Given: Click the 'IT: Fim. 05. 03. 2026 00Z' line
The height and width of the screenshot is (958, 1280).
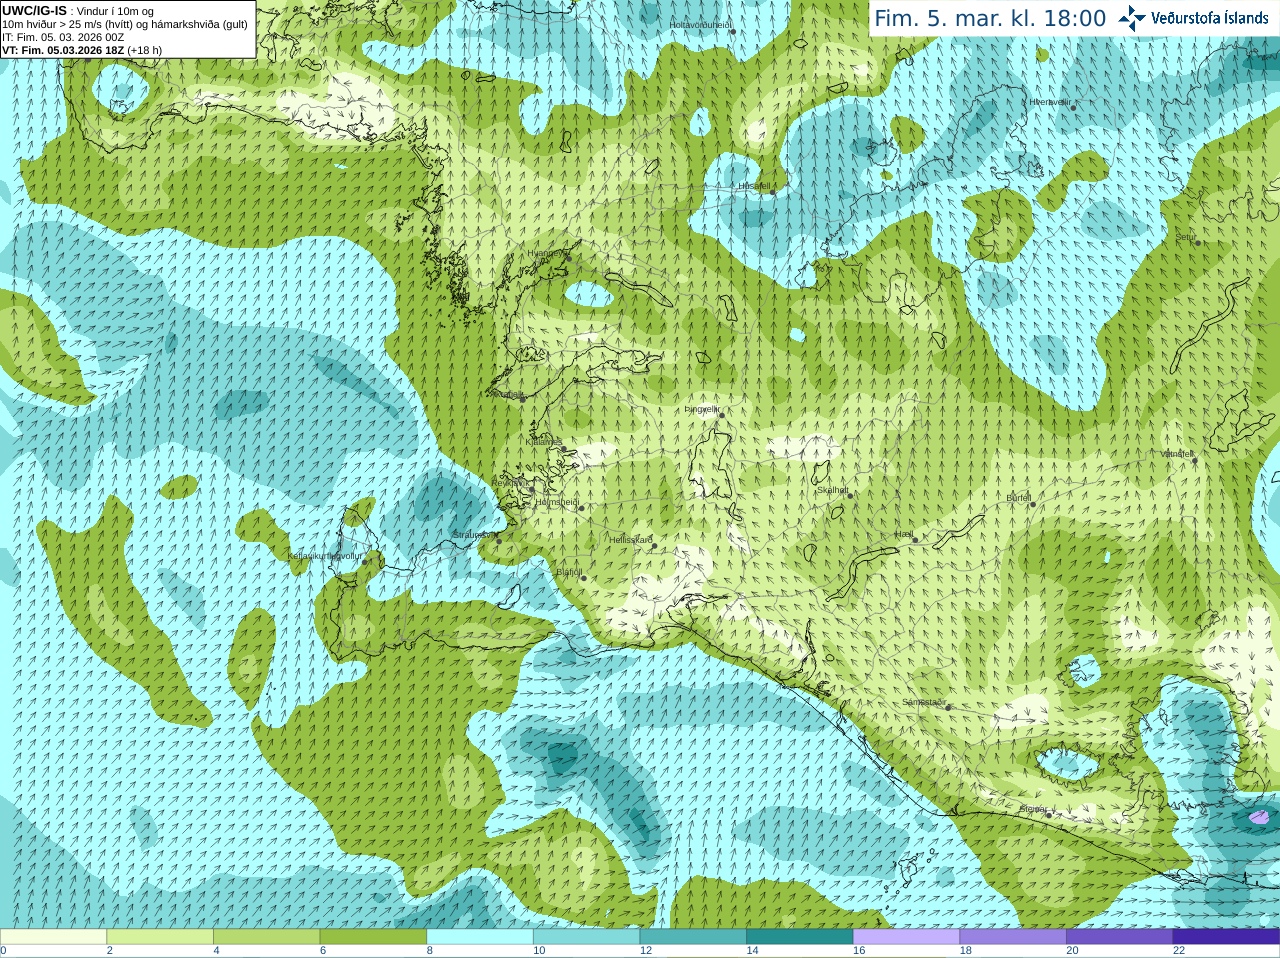Looking at the screenshot, I should tap(63, 37).
